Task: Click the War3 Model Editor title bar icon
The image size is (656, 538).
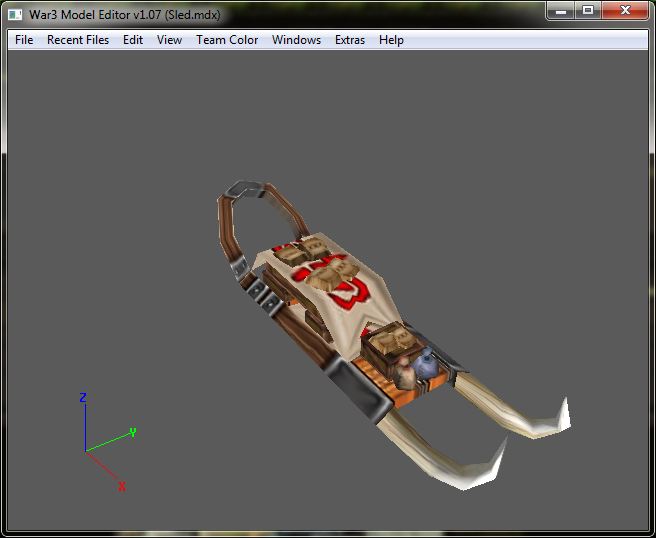Action: click(x=15, y=15)
